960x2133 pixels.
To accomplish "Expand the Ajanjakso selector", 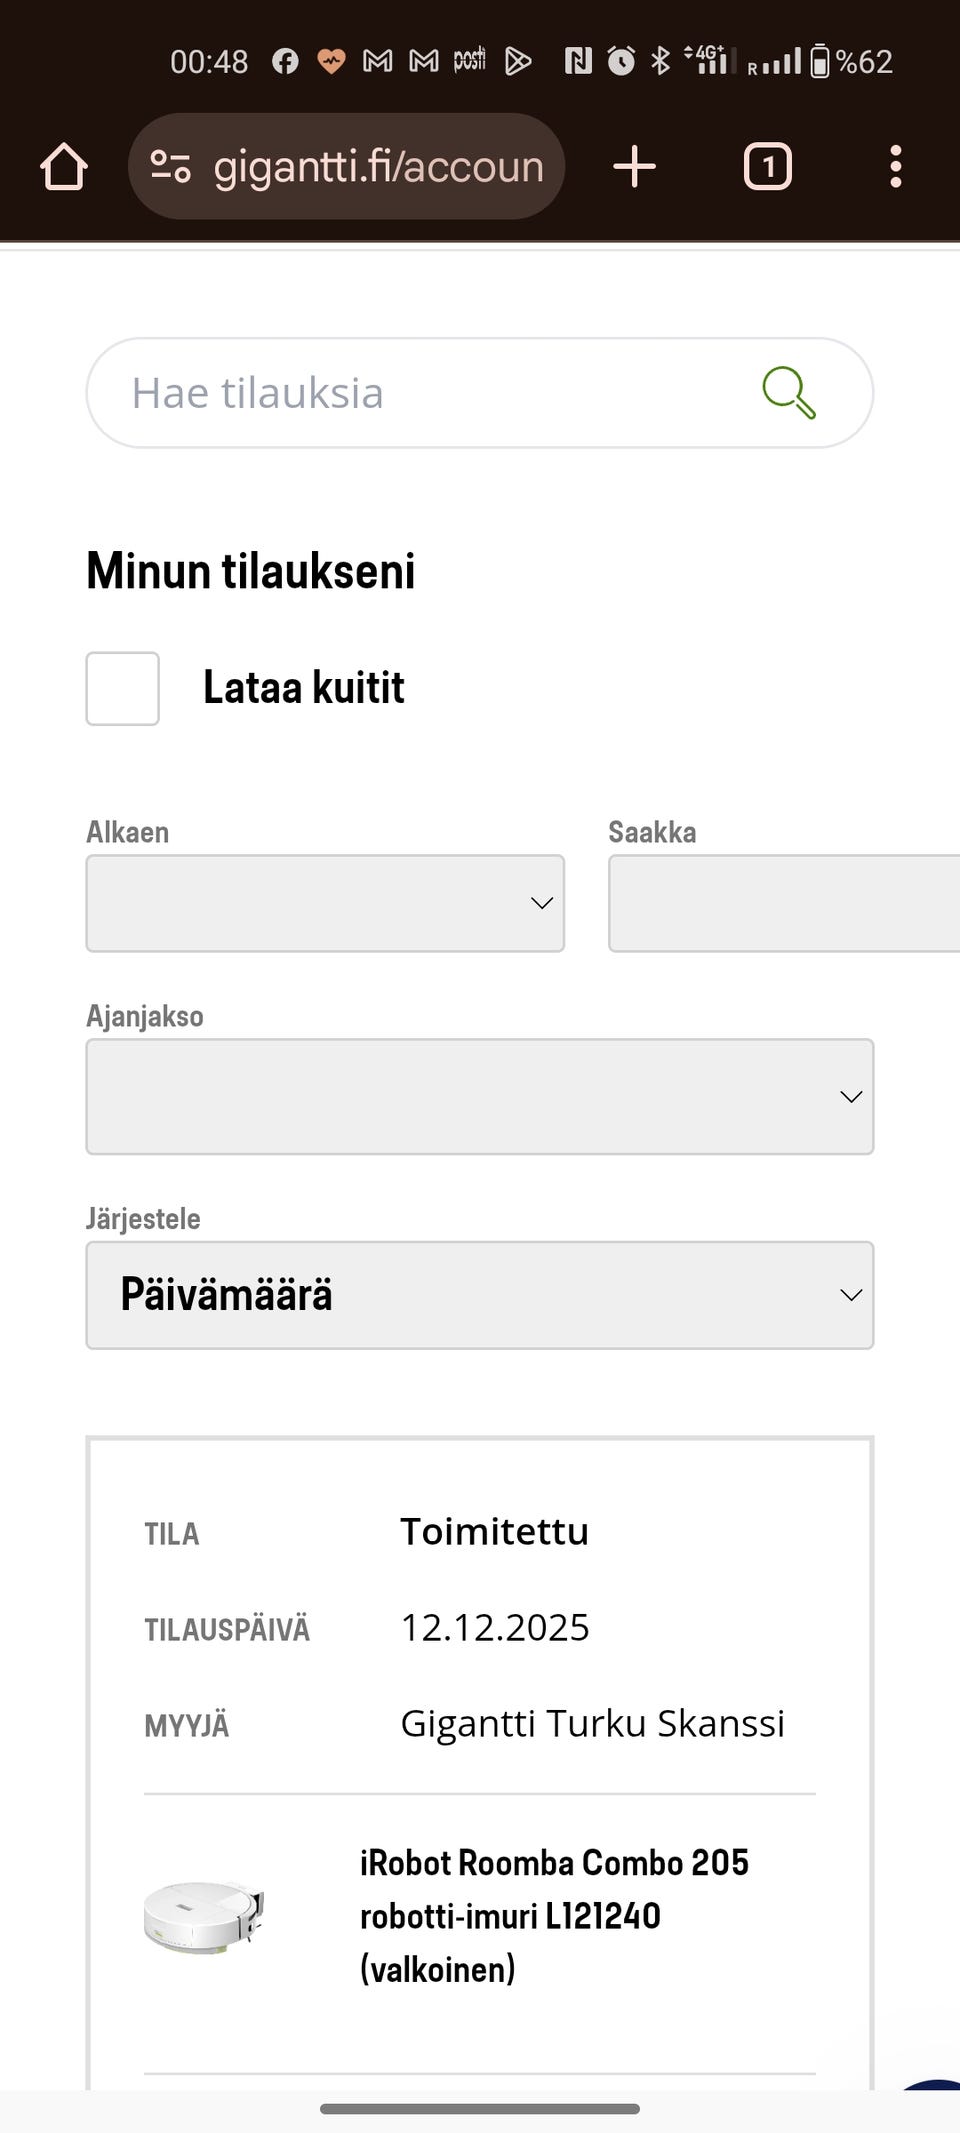I will tap(480, 1096).
